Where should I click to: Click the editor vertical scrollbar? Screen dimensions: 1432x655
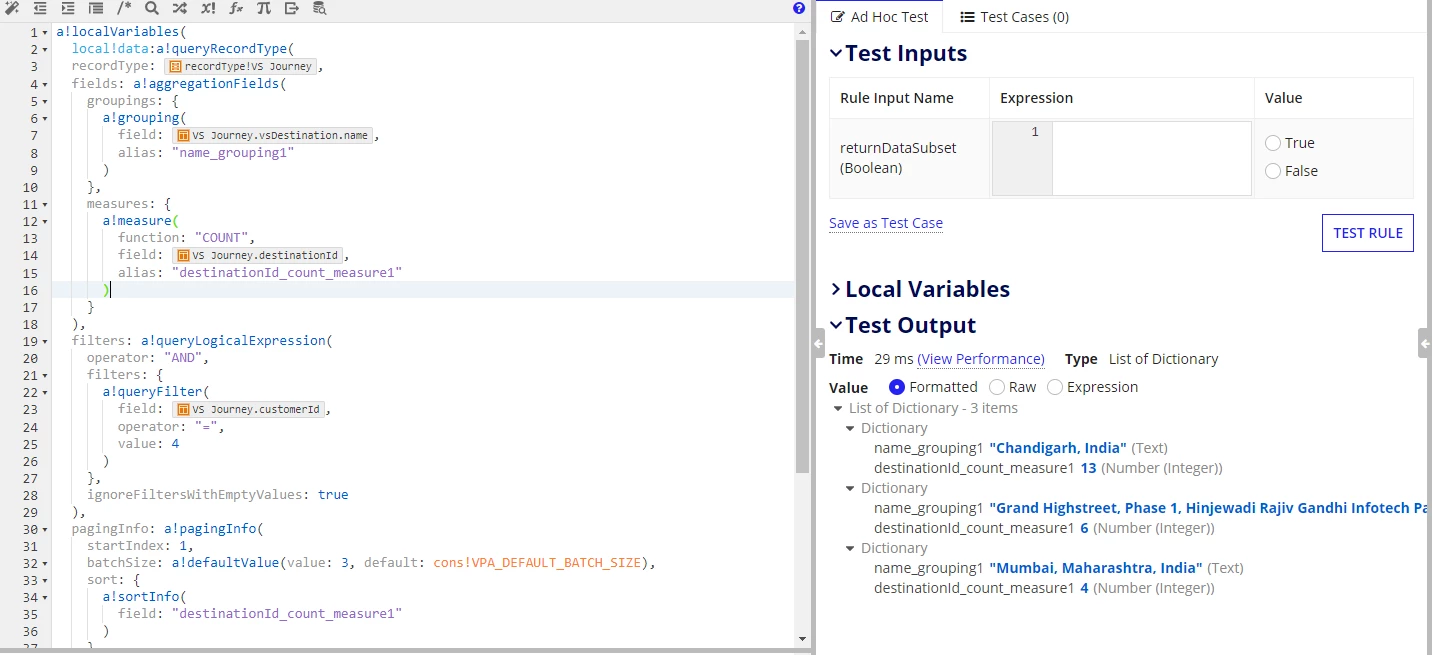tap(802, 258)
